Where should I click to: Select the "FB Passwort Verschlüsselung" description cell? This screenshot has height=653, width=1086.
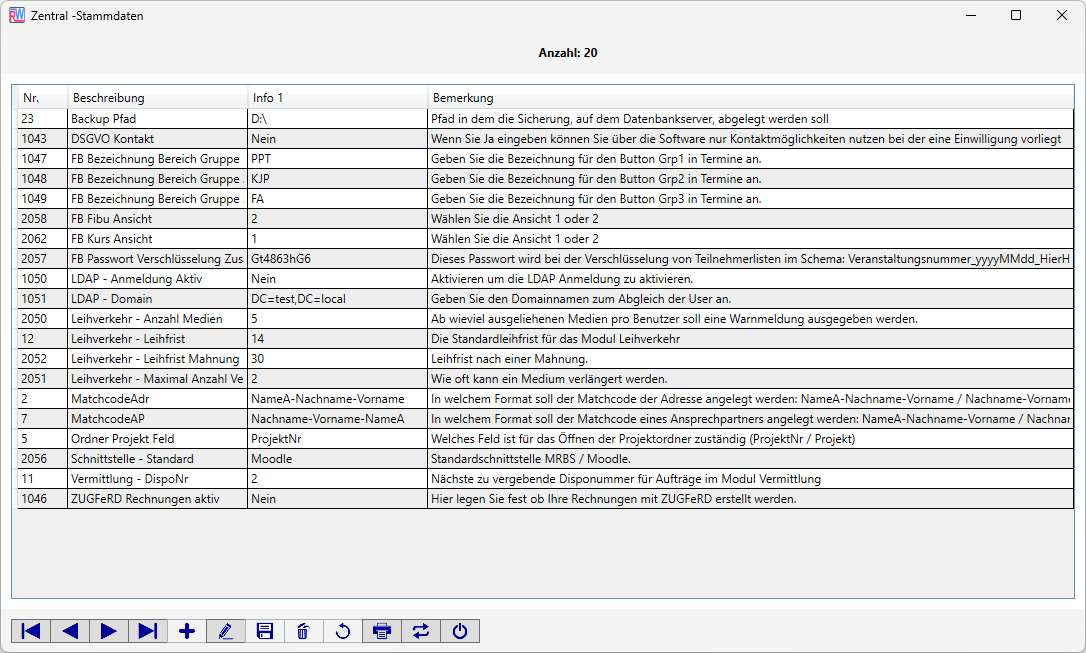click(157, 259)
